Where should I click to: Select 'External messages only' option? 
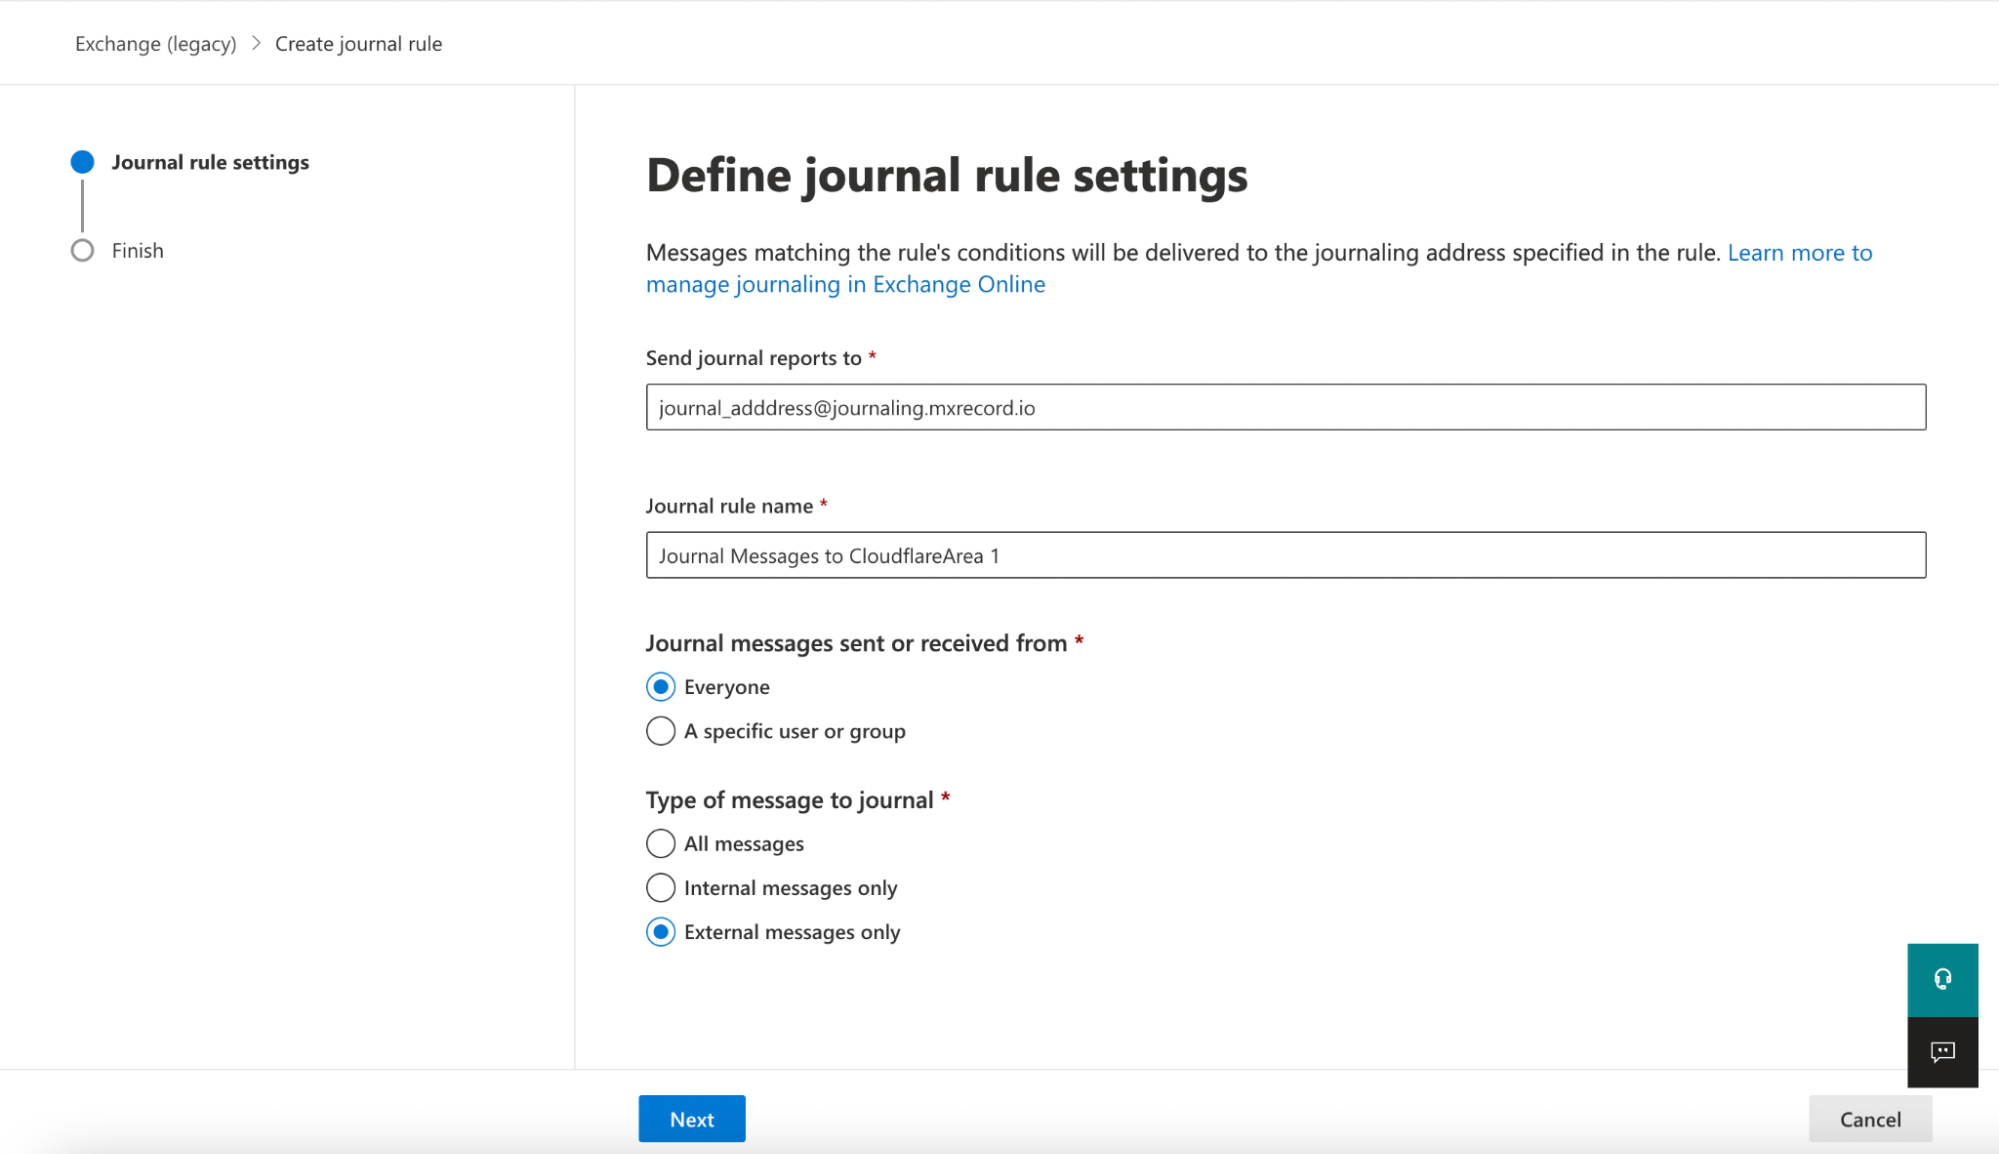(x=660, y=931)
